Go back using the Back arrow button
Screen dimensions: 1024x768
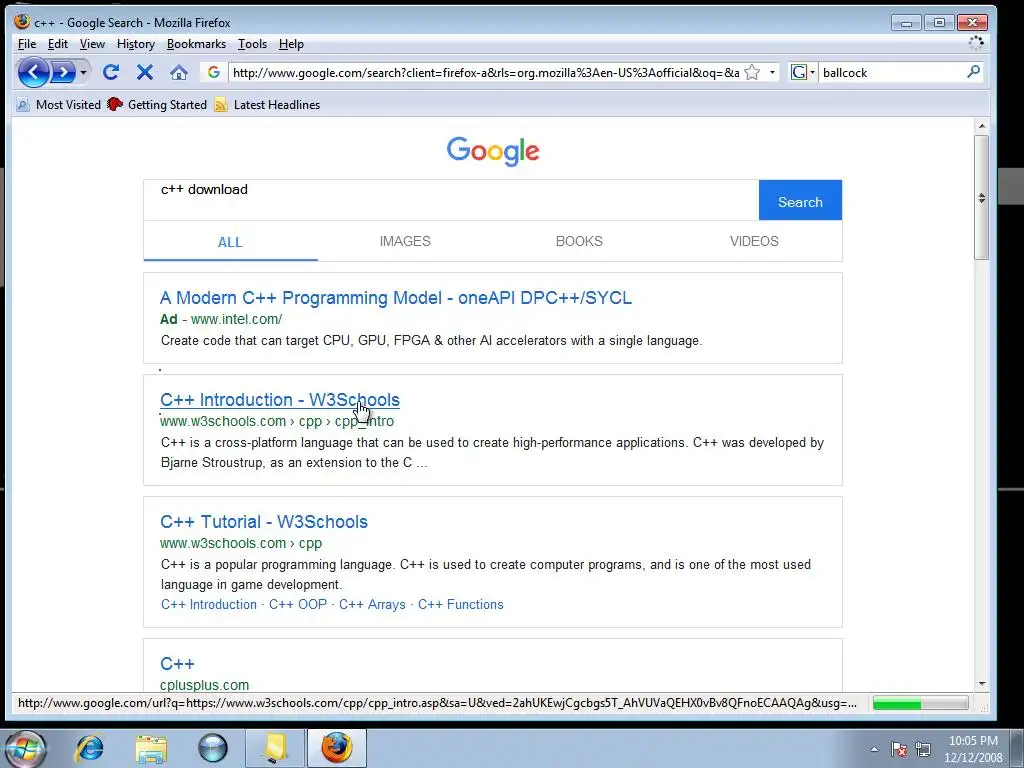[33, 72]
